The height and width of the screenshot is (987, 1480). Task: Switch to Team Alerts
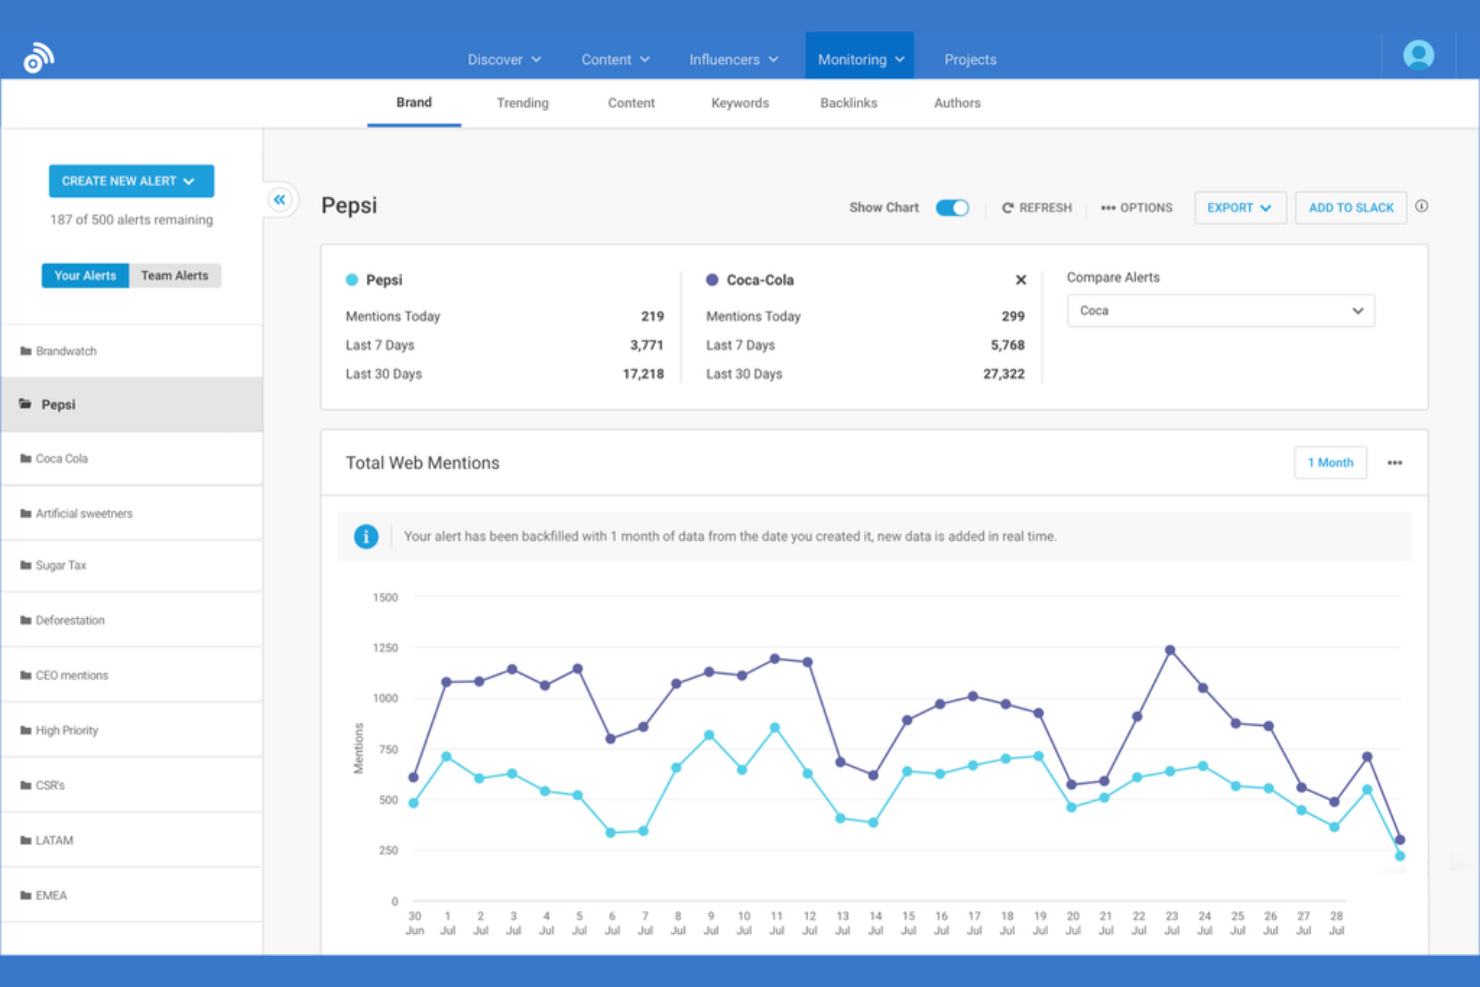(x=175, y=275)
